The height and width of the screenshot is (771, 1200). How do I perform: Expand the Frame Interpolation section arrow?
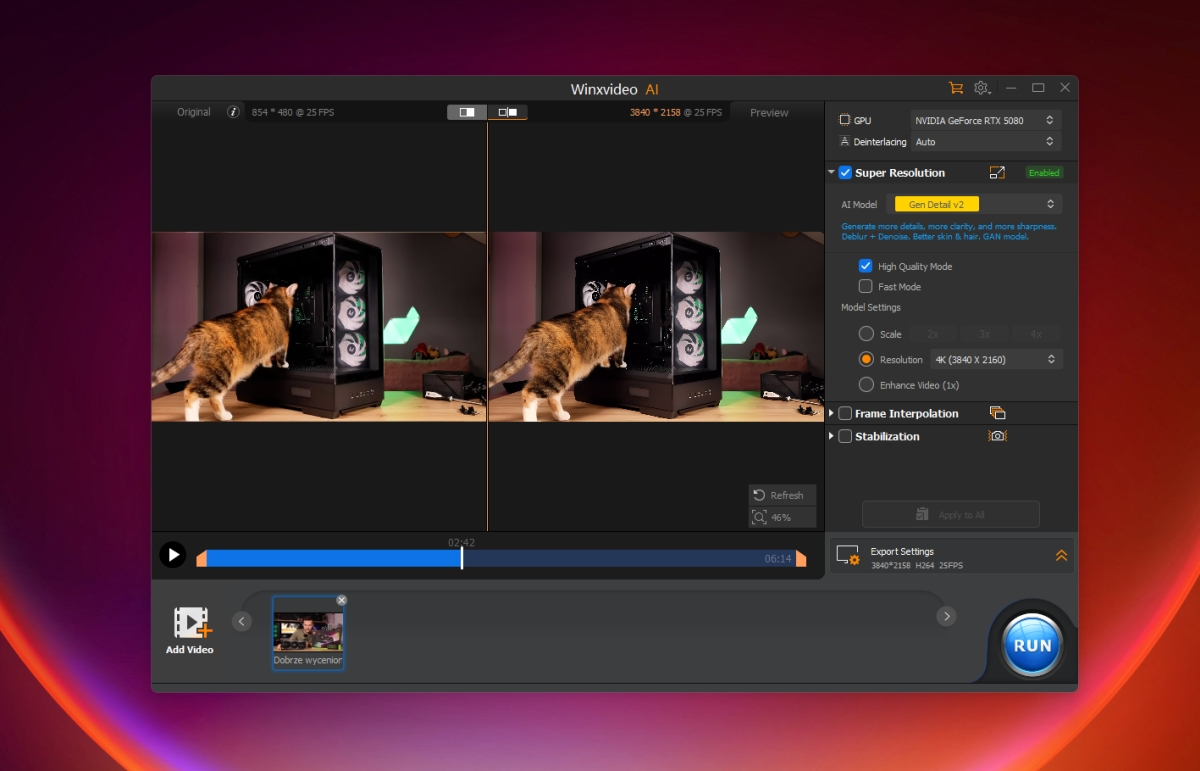[x=831, y=413]
